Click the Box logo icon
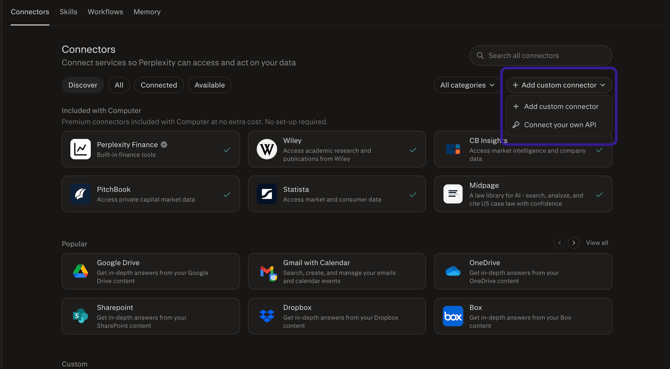This screenshot has height=369, width=670. click(453, 316)
